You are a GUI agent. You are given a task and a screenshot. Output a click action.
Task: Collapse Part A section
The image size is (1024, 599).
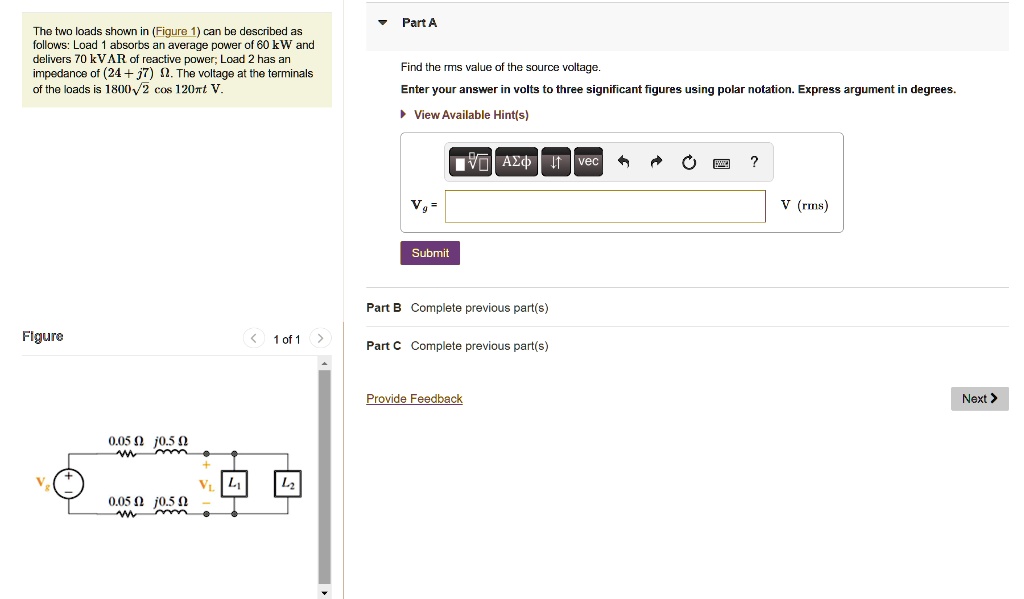(x=383, y=23)
